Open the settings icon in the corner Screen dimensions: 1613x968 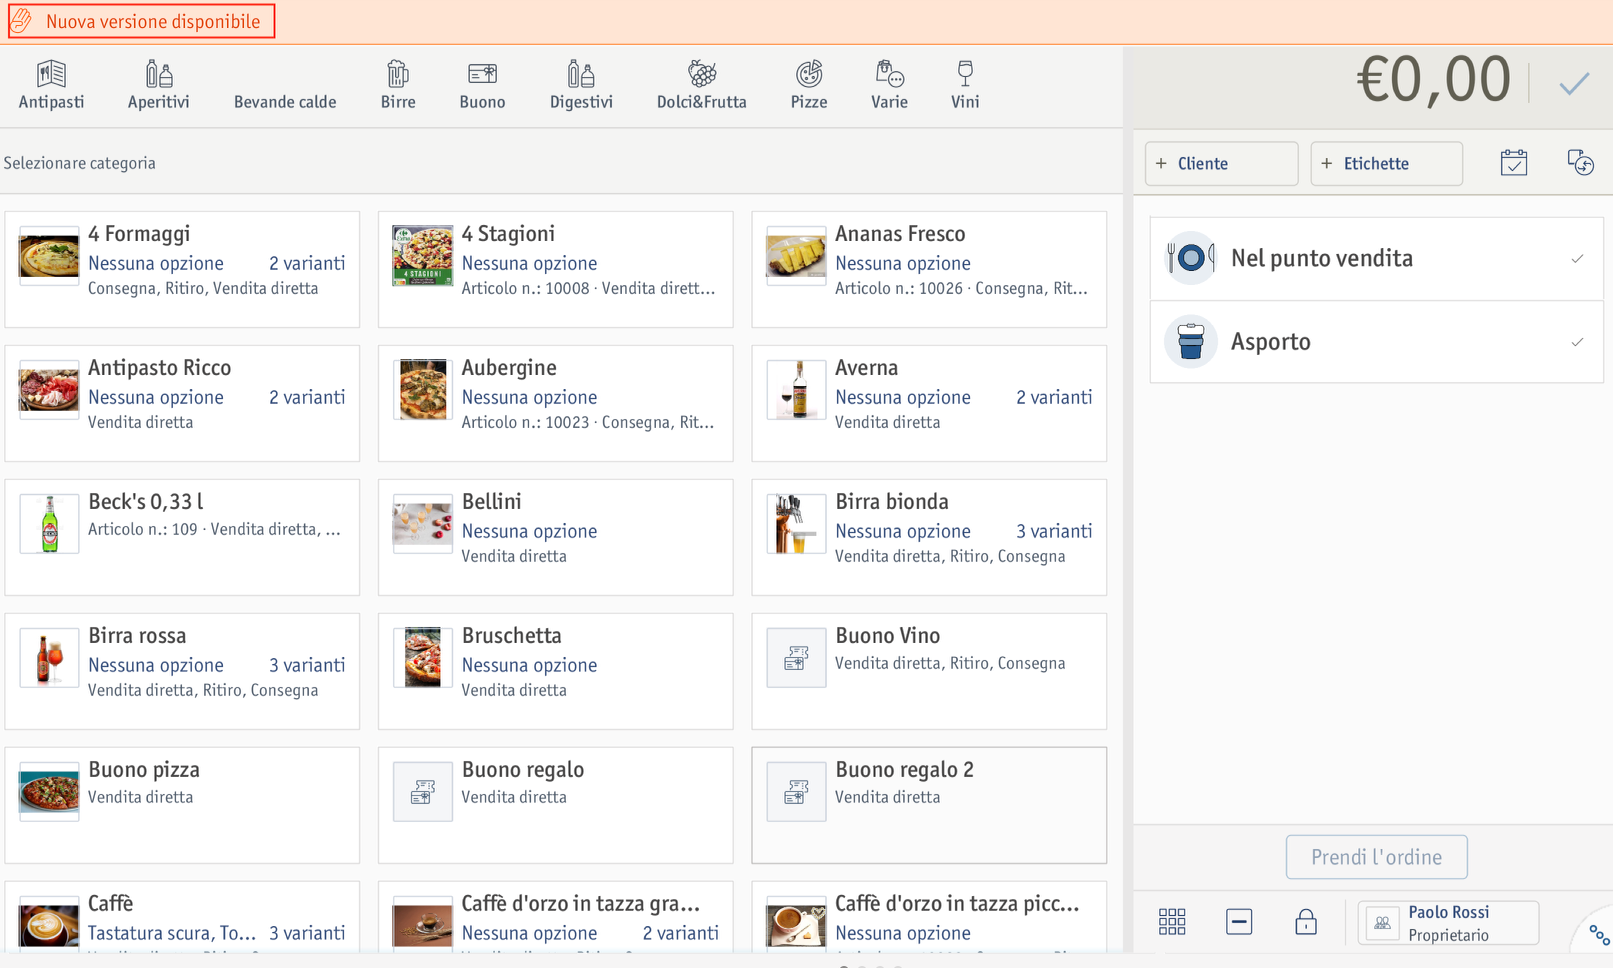[x=1599, y=936]
